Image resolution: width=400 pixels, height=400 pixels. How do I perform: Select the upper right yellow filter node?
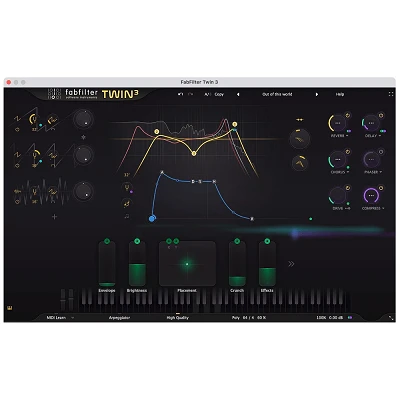point(235,124)
